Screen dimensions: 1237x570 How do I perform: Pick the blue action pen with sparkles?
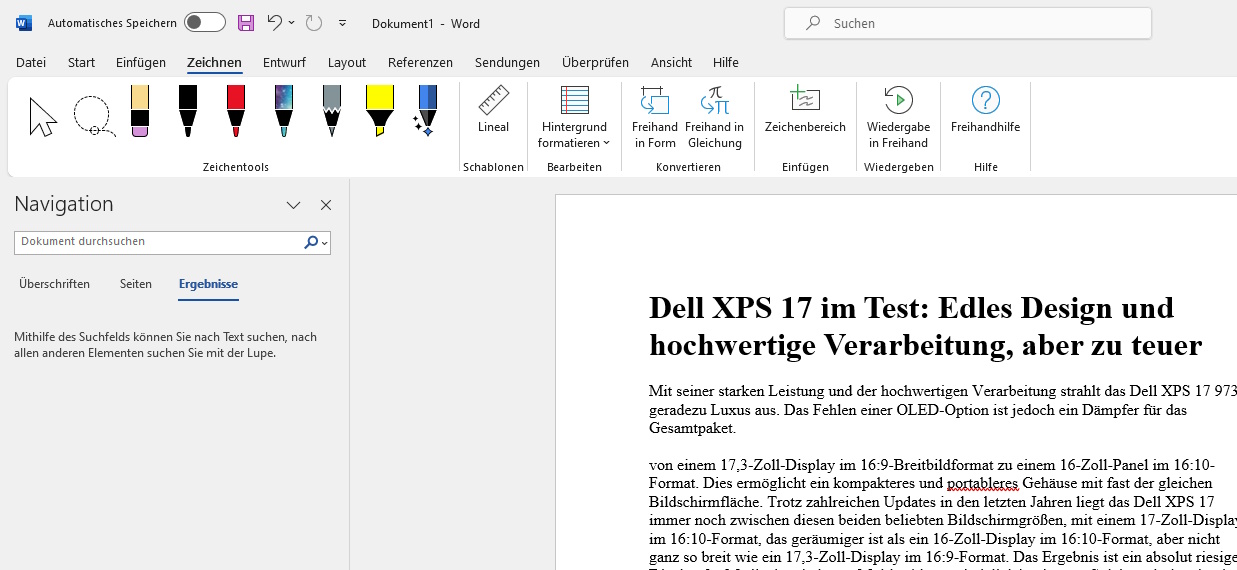click(x=426, y=111)
